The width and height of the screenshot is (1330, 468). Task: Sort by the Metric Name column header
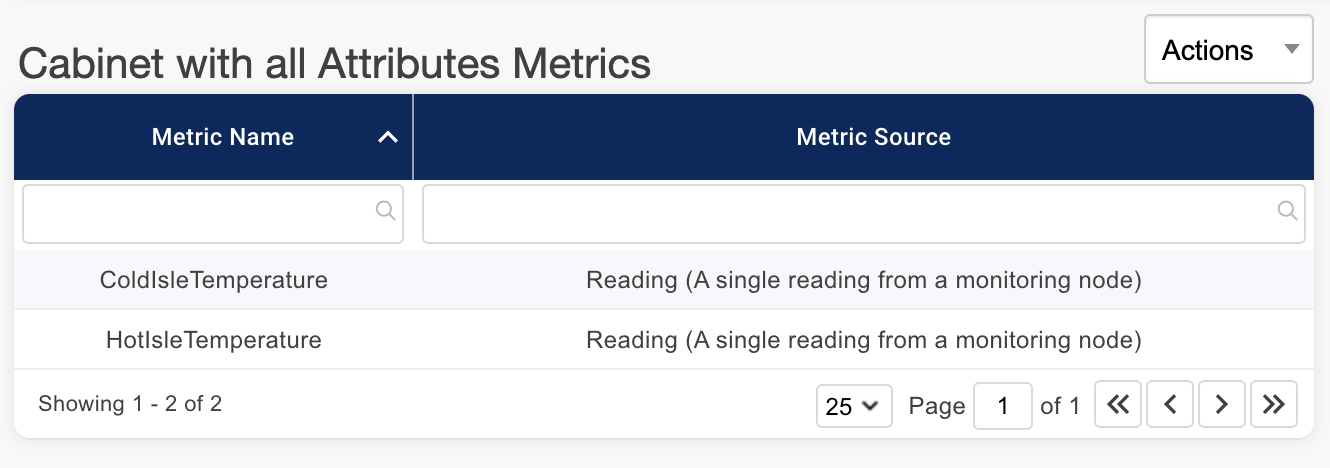coord(222,137)
